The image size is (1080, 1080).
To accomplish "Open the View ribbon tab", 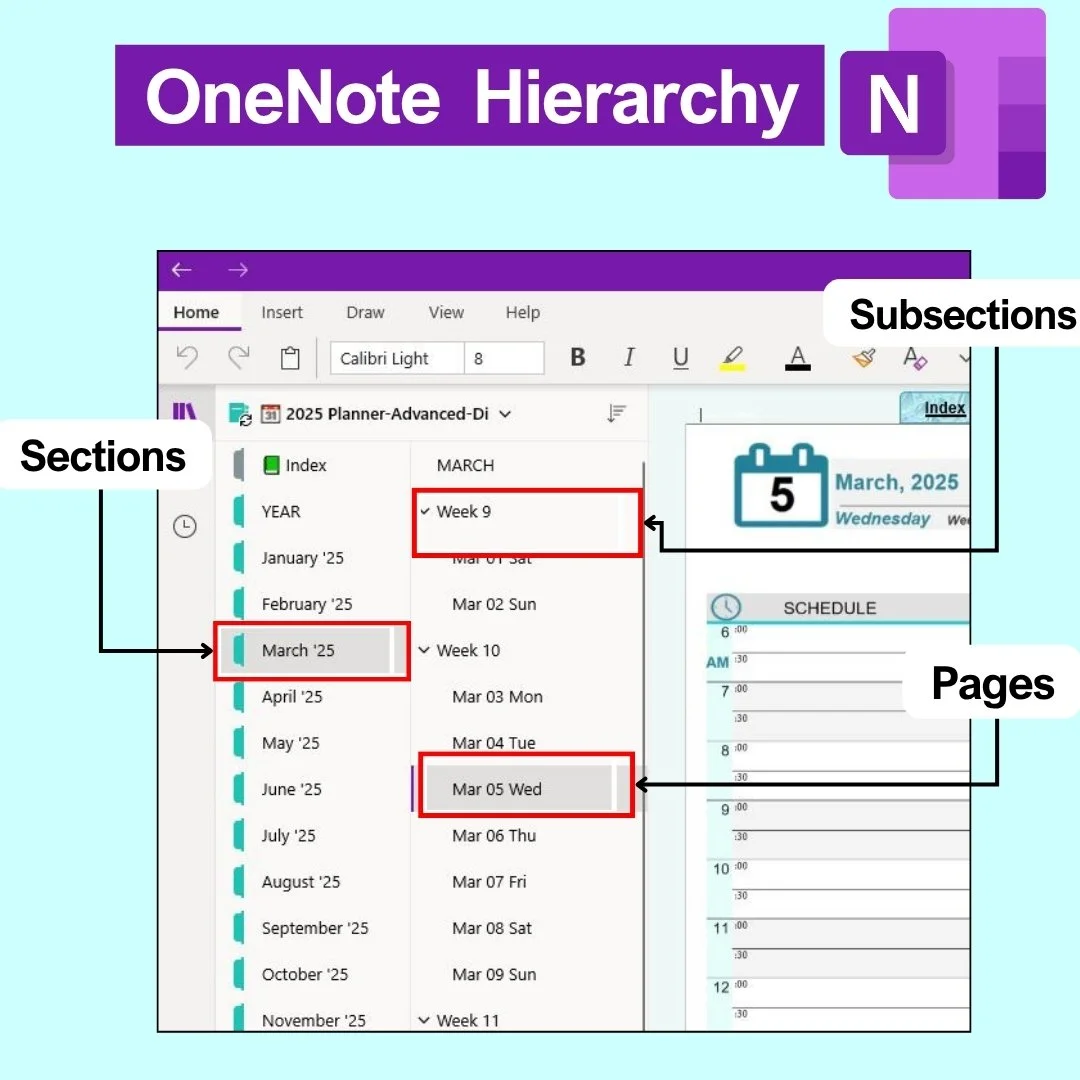I will (446, 313).
